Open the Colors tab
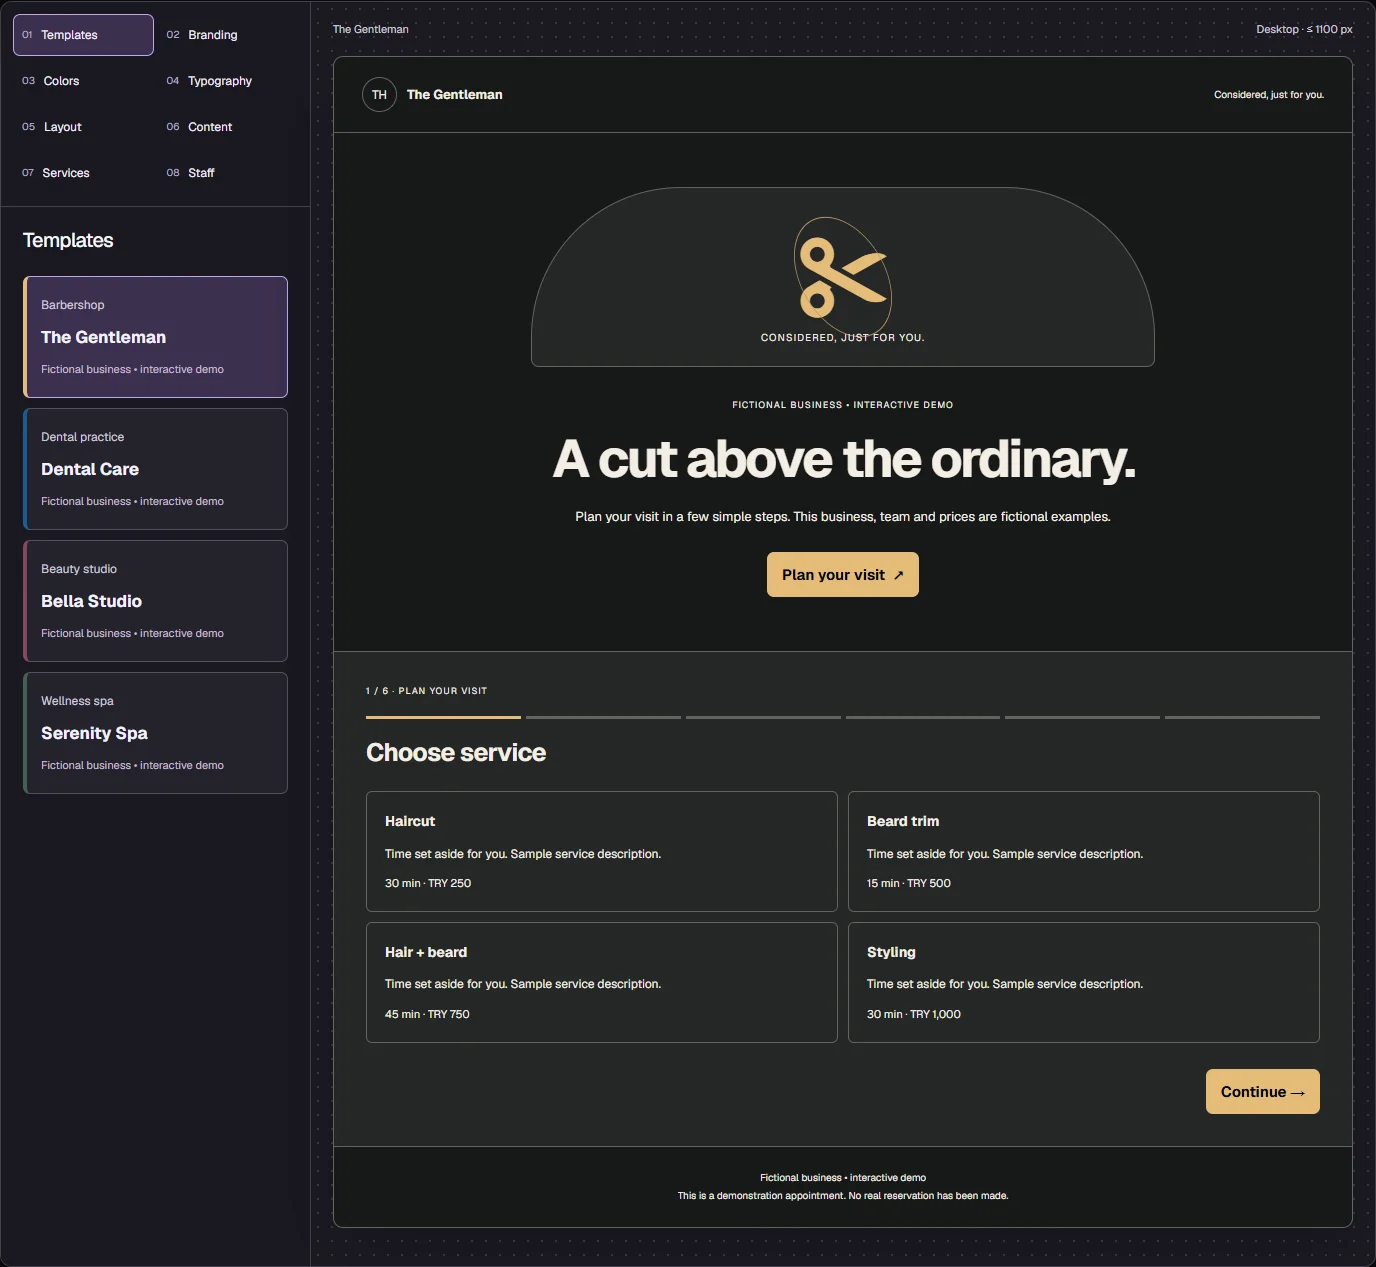Image resolution: width=1376 pixels, height=1267 pixels. (83, 81)
